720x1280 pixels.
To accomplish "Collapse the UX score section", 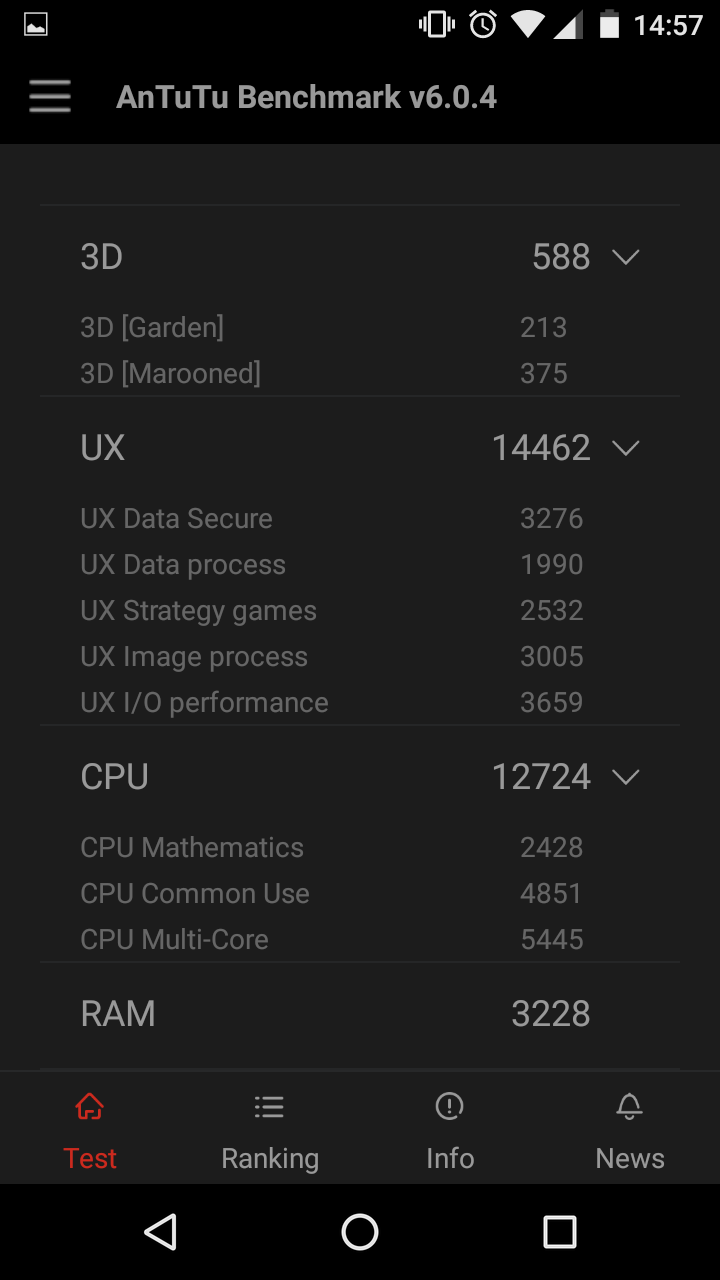I will (x=626, y=448).
